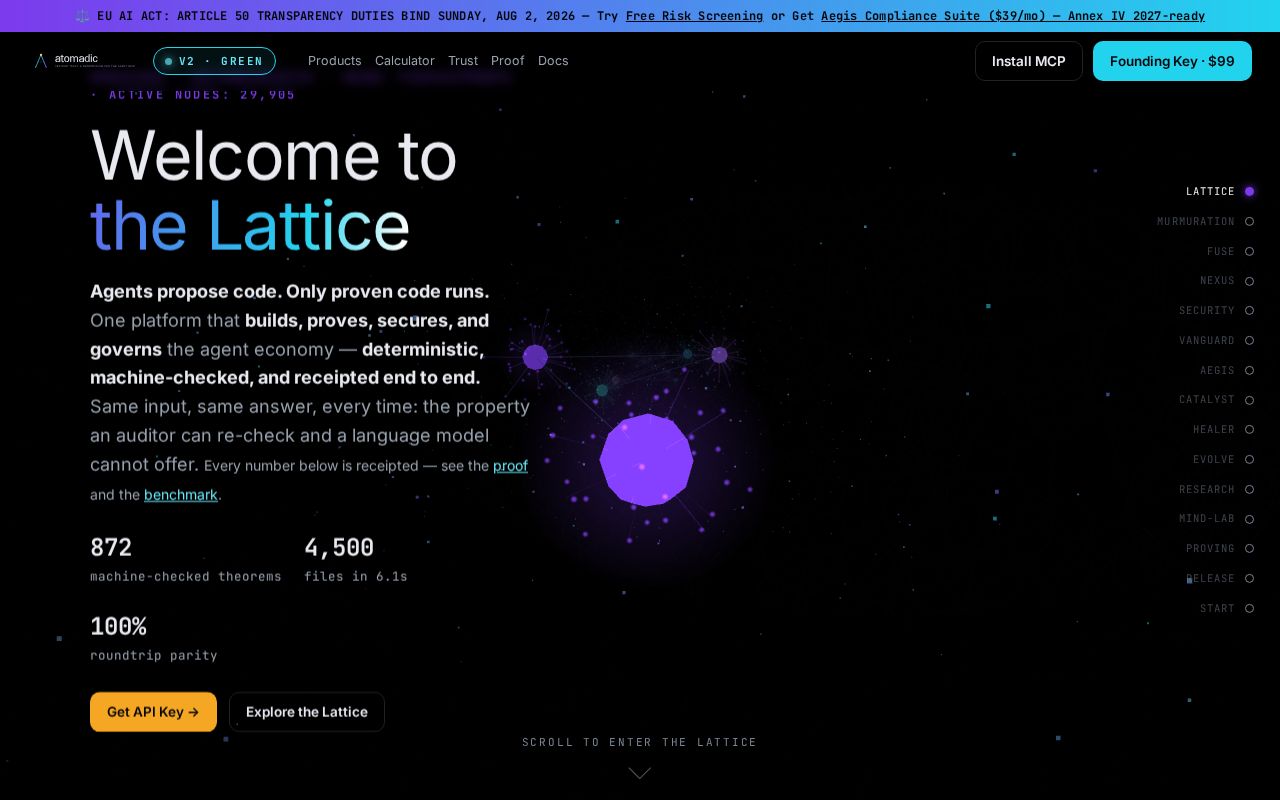Jump to the SECURITY section
Image resolution: width=1280 pixels, height=800 pixels.
pyautogui.click(x=1216, y=311)
